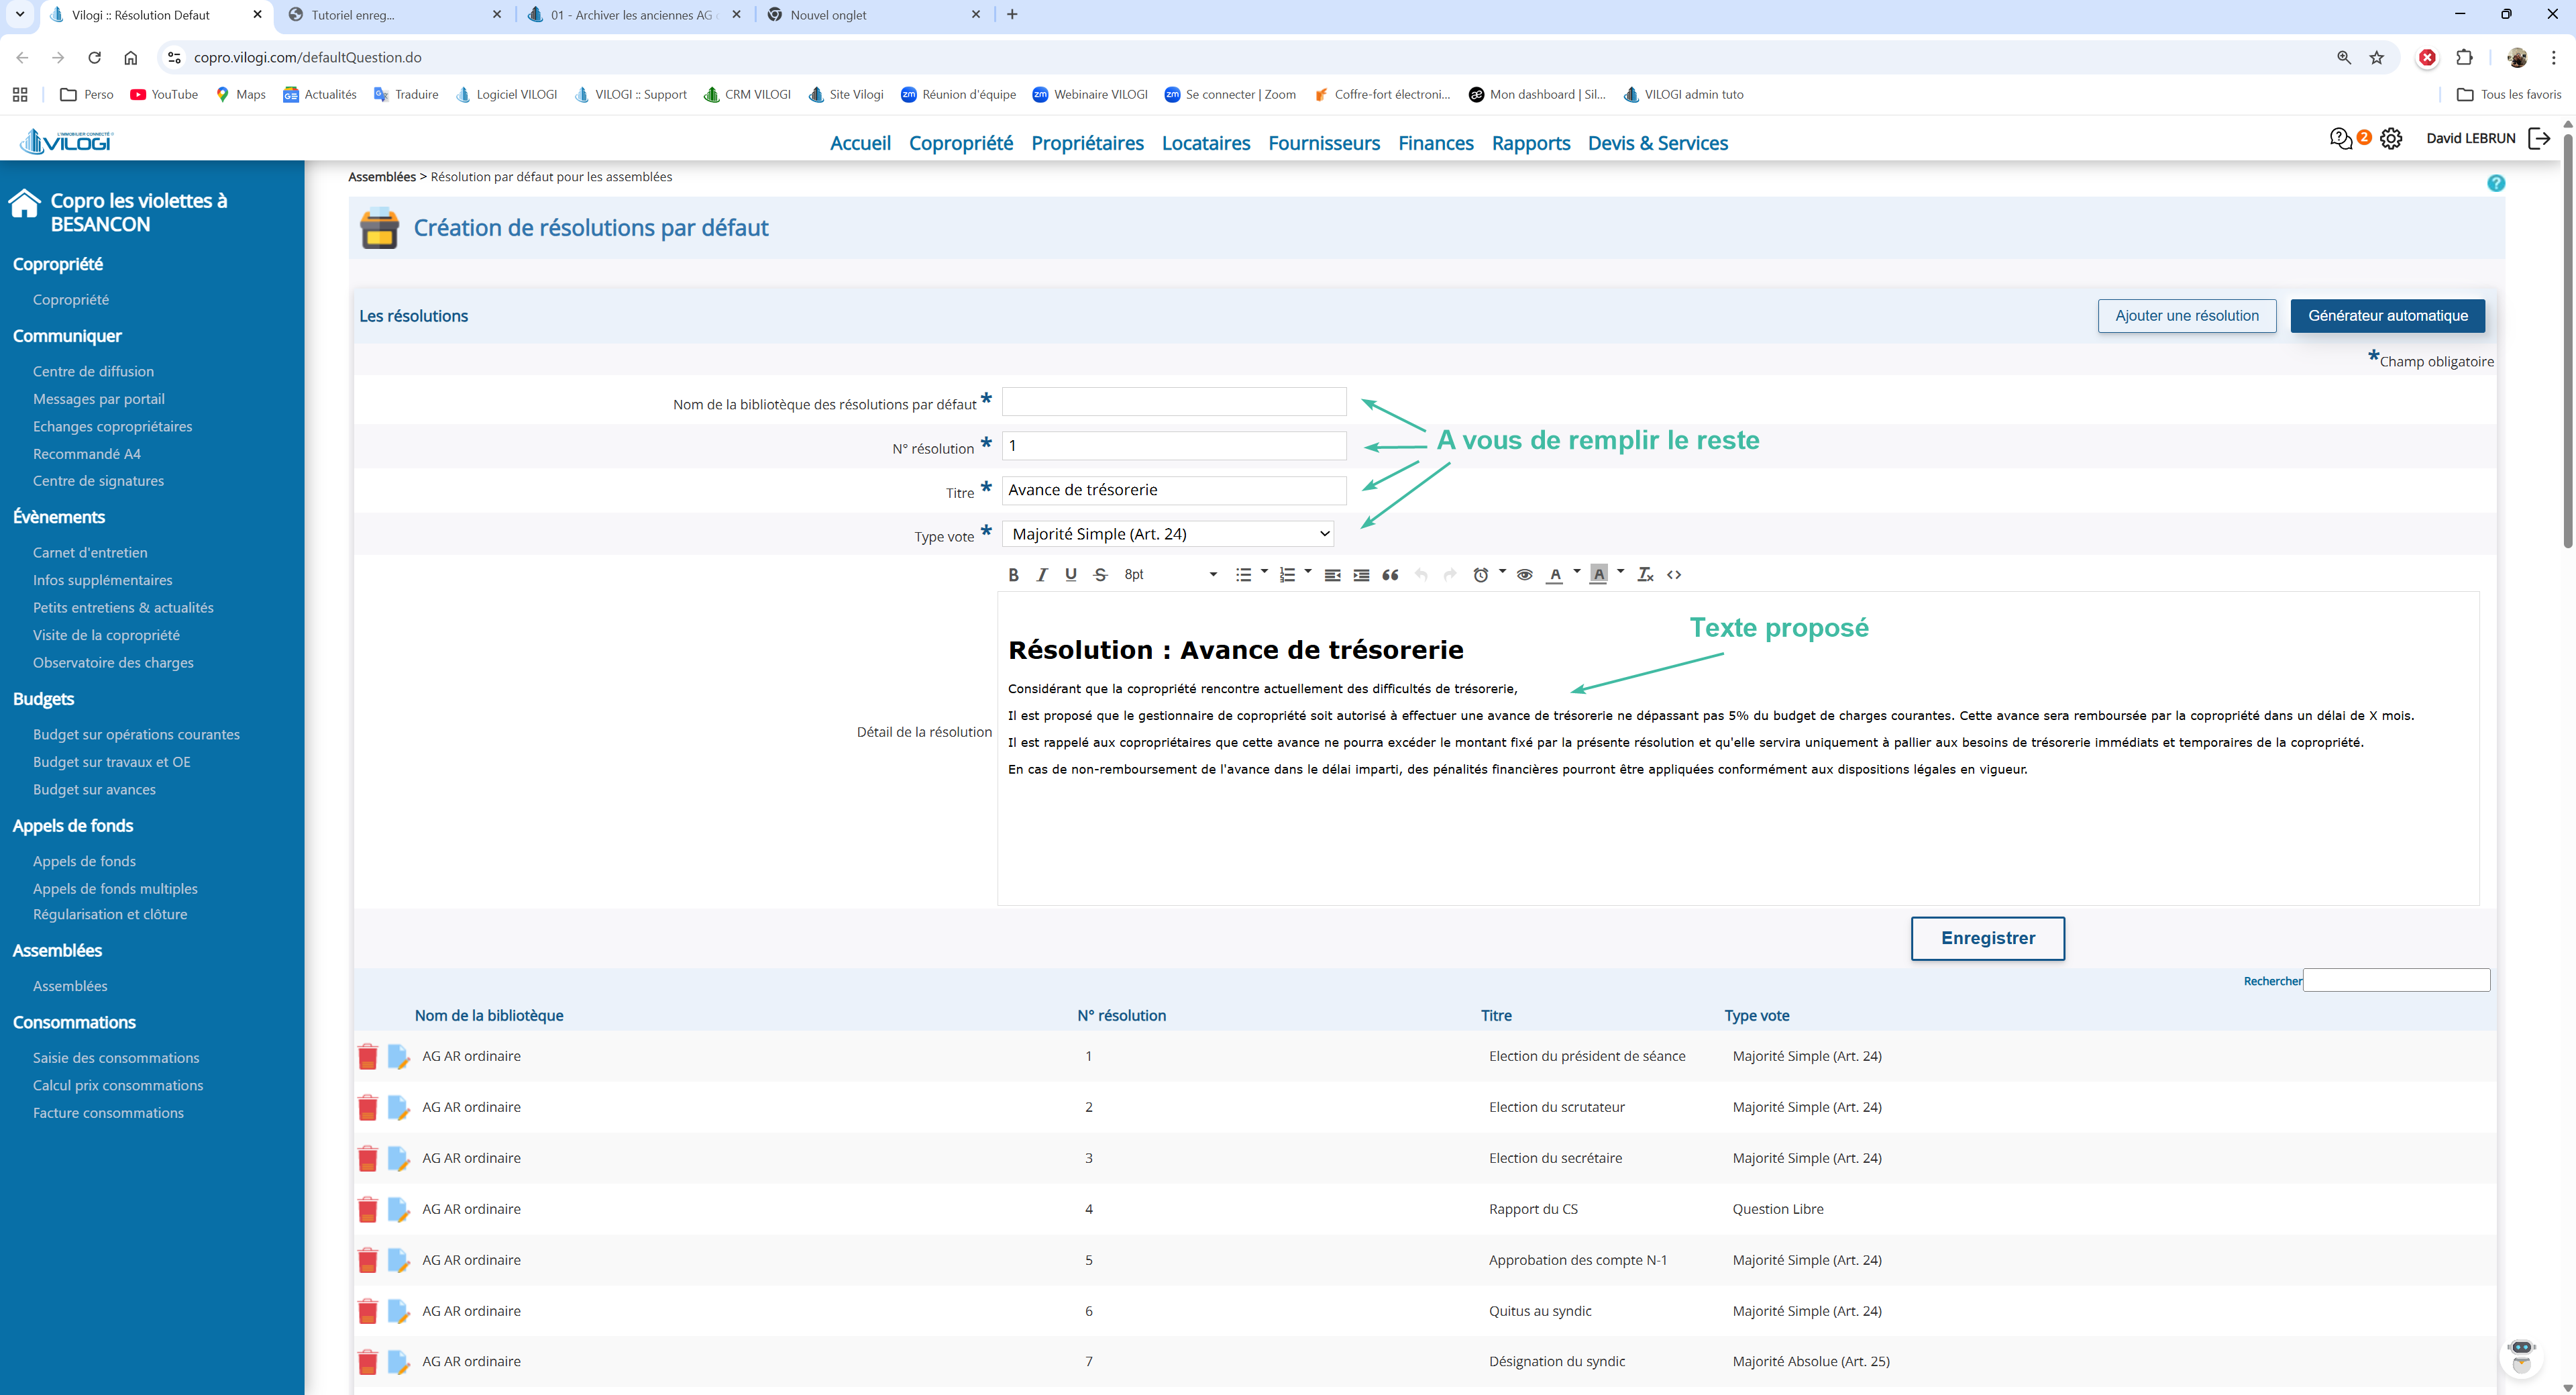Image resolution: width=2576 pixels, height=1395 pixels.
Task: Open the Rapports top menu
Action: click(x=1530, y=143)
